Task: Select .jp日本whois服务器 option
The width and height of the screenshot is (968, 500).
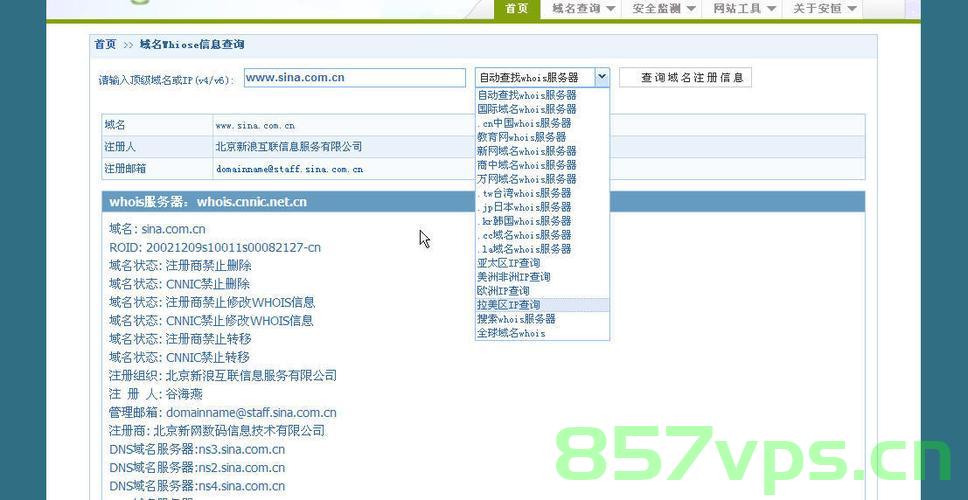Action: point(542,207)
